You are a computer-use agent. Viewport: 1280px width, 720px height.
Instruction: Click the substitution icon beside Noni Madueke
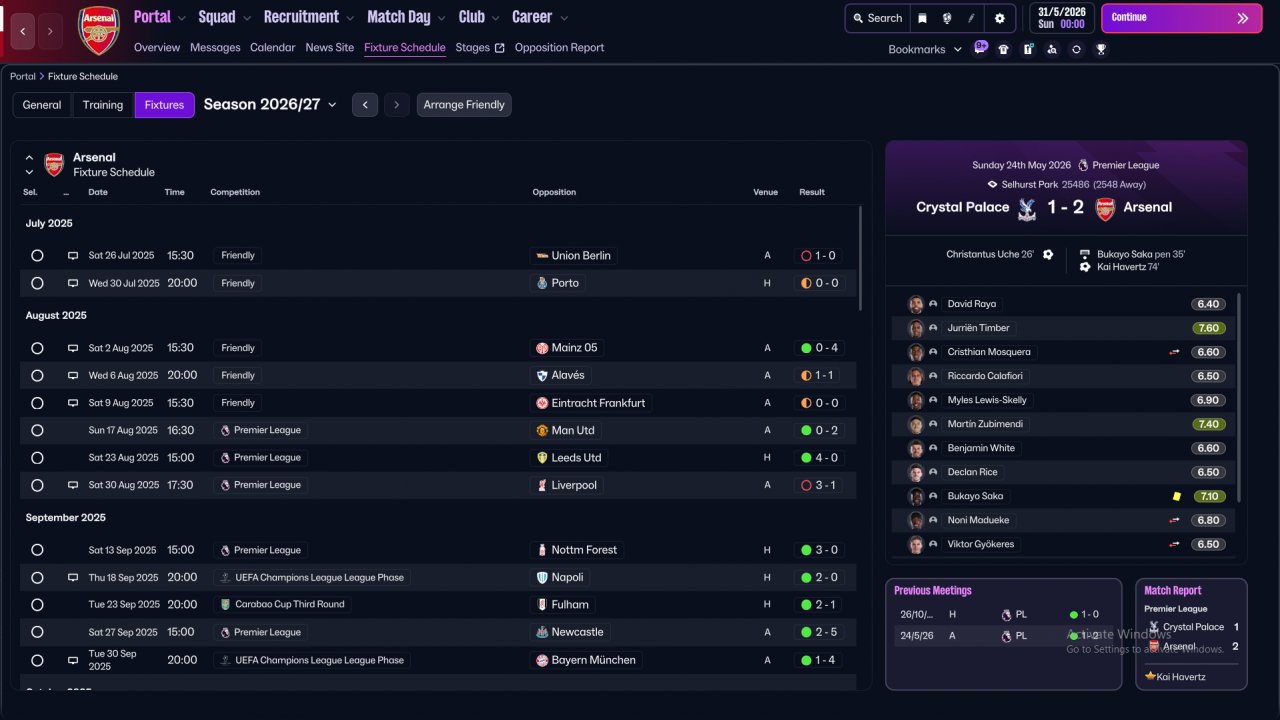pyautogui.click(x=1175, y=520)
